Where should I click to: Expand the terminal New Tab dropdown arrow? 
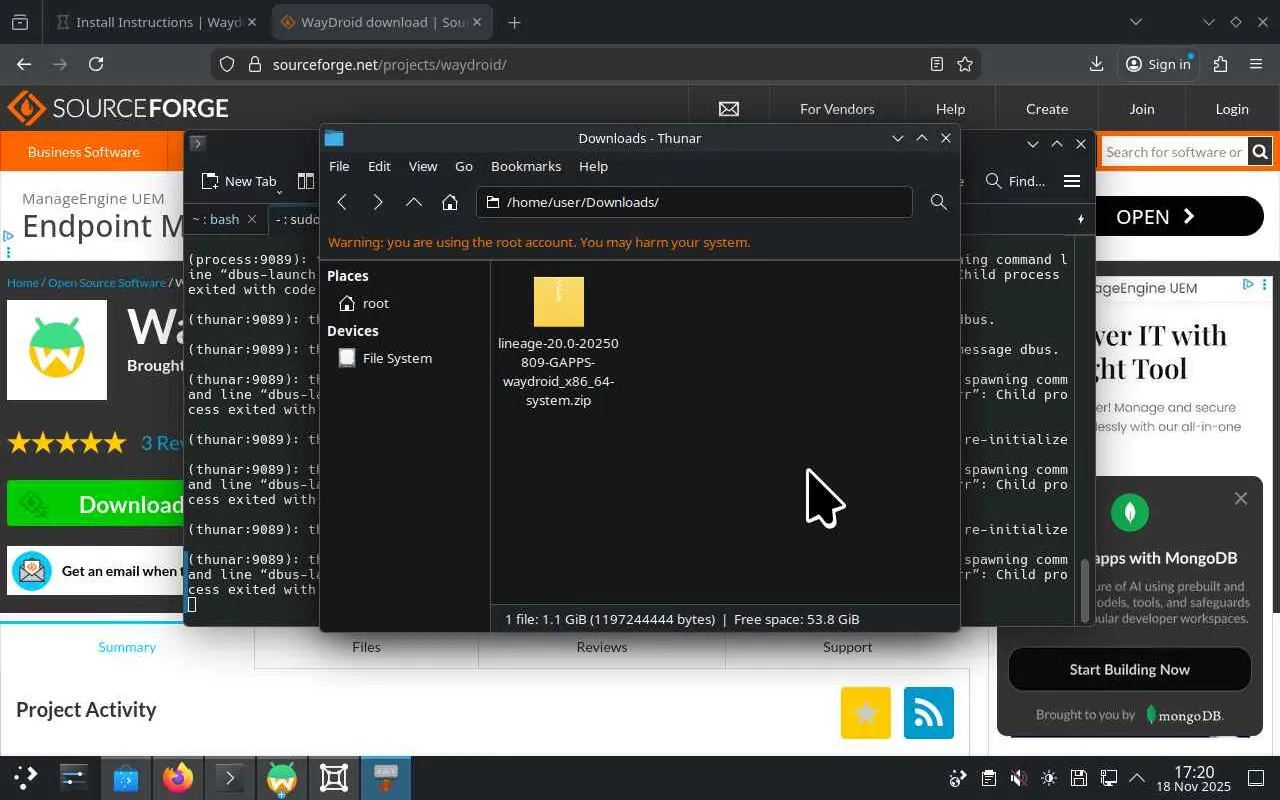[x=279, y=190]
